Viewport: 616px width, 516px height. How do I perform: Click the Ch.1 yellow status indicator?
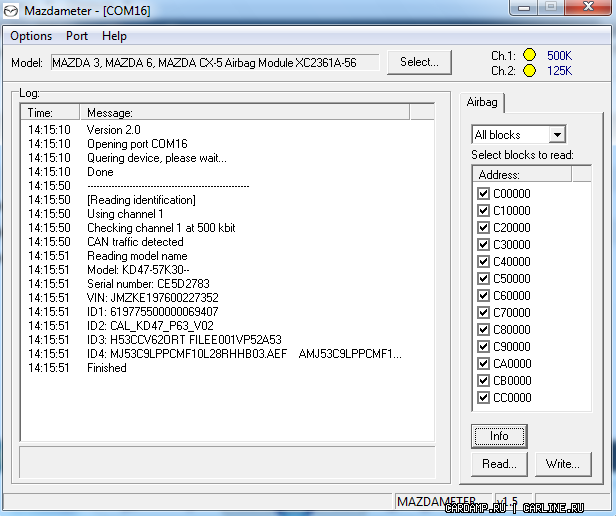coord(530,55)
